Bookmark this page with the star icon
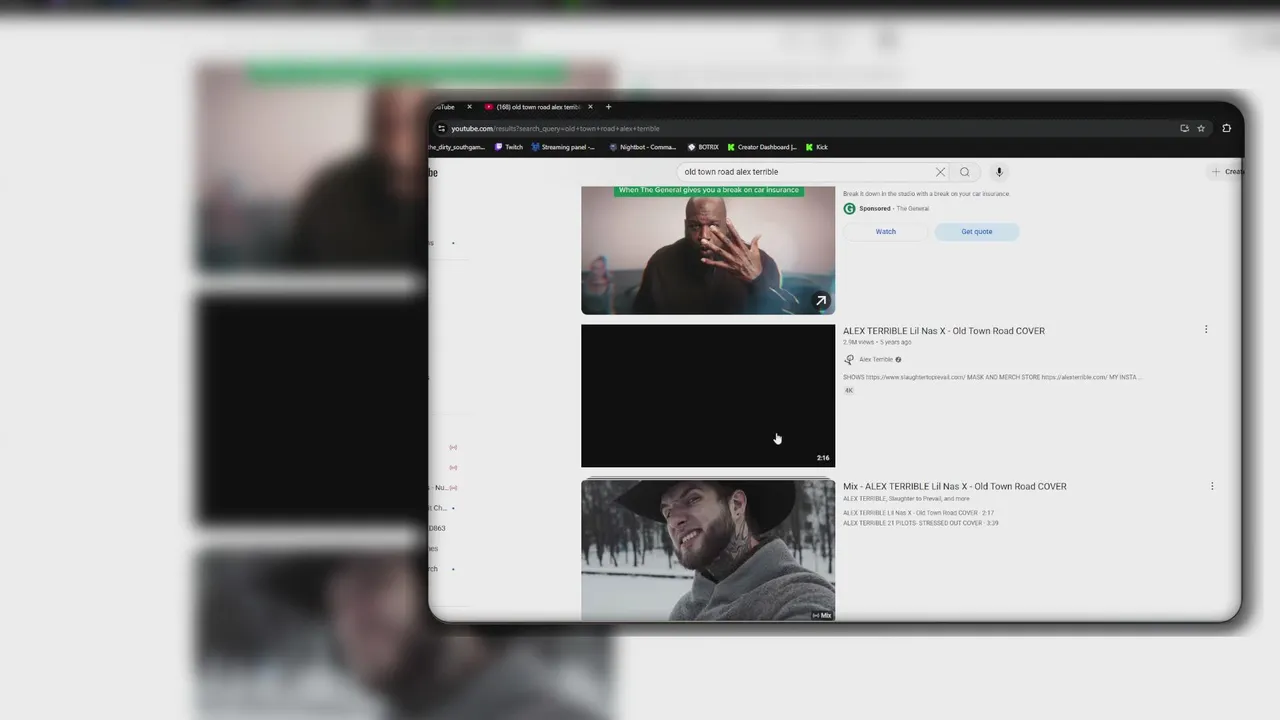The width and height of the screenshot is (1280, 720). 1201,128
